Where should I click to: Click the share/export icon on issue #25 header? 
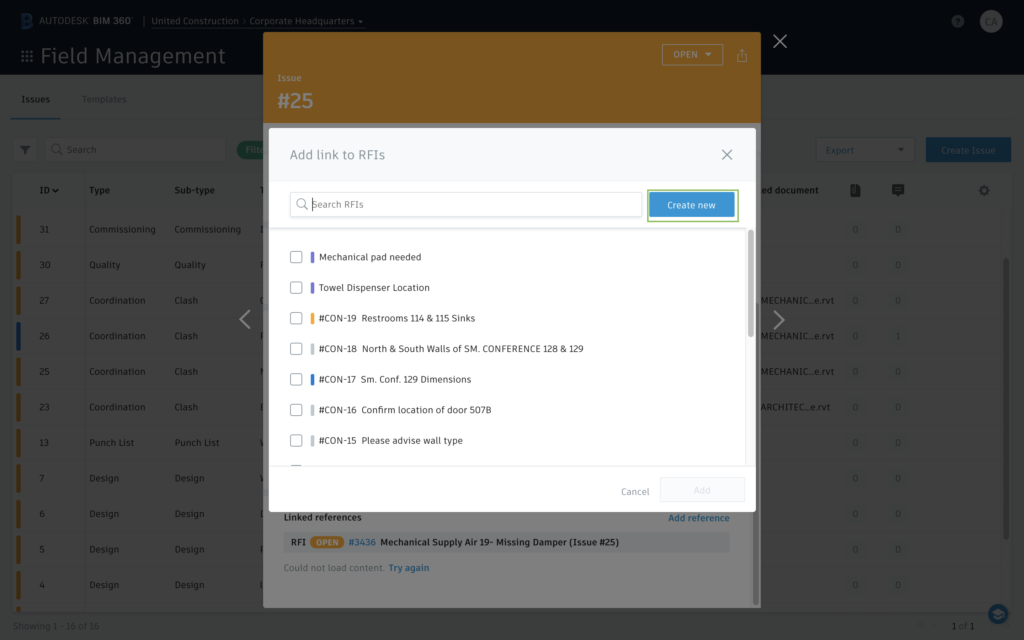click(742, 56)
